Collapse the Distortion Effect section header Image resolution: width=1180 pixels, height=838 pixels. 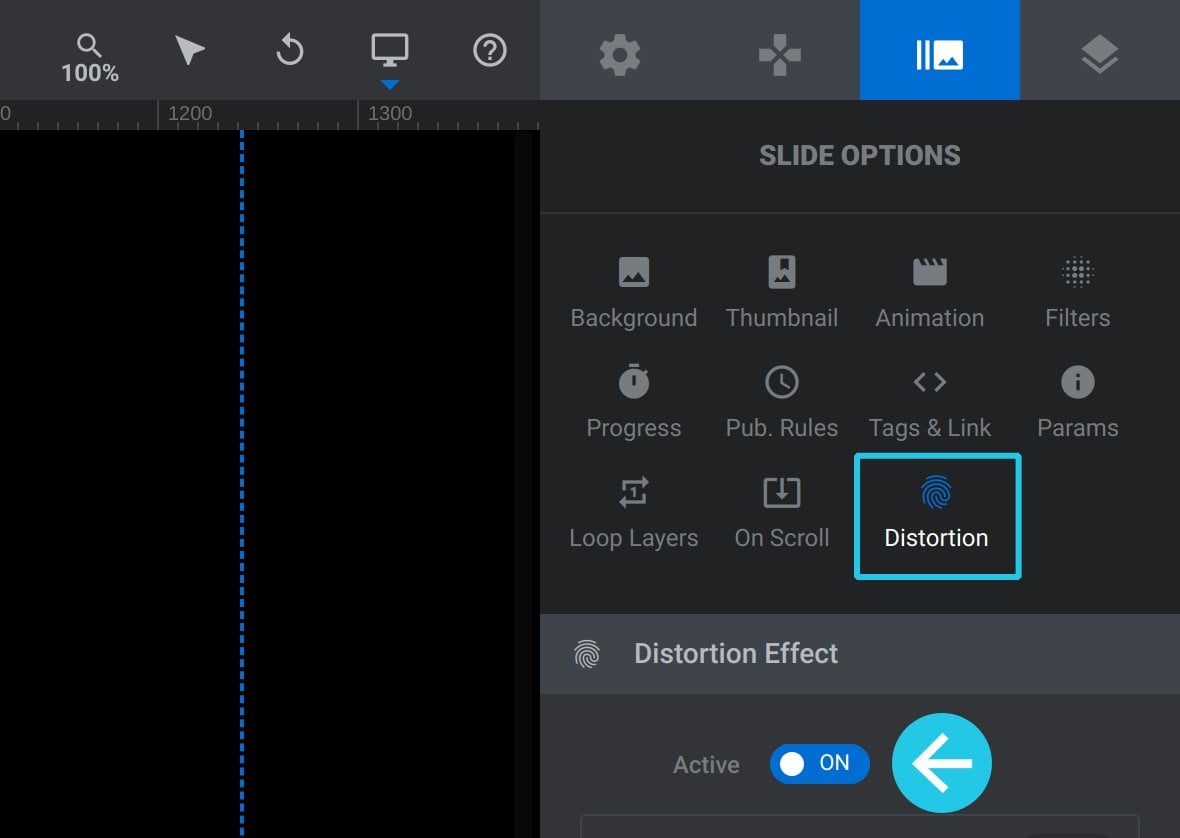coord(860,654)
